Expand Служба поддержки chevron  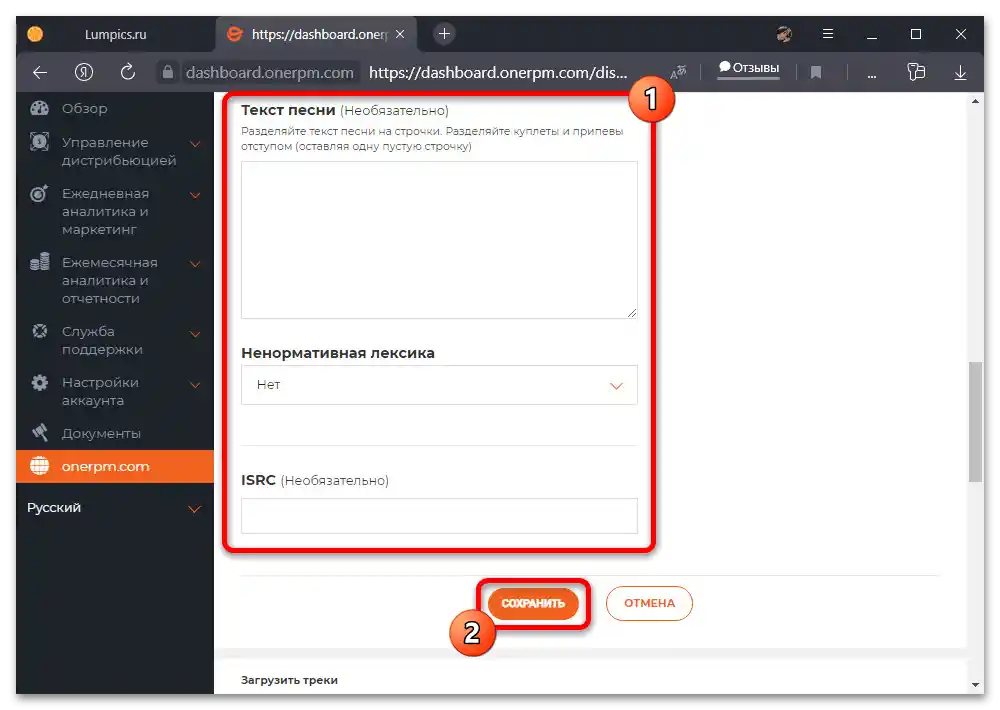[x=195, y=333]
